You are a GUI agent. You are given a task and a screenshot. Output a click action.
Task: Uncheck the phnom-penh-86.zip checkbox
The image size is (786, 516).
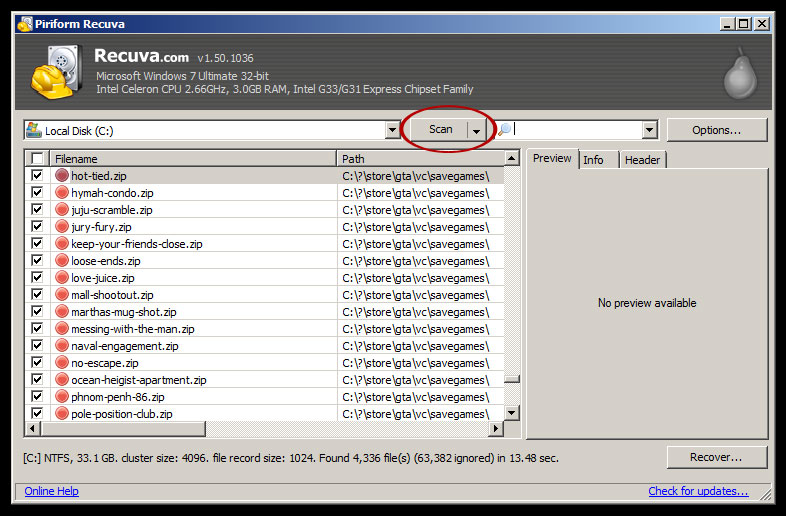click(x=37, y=397)
